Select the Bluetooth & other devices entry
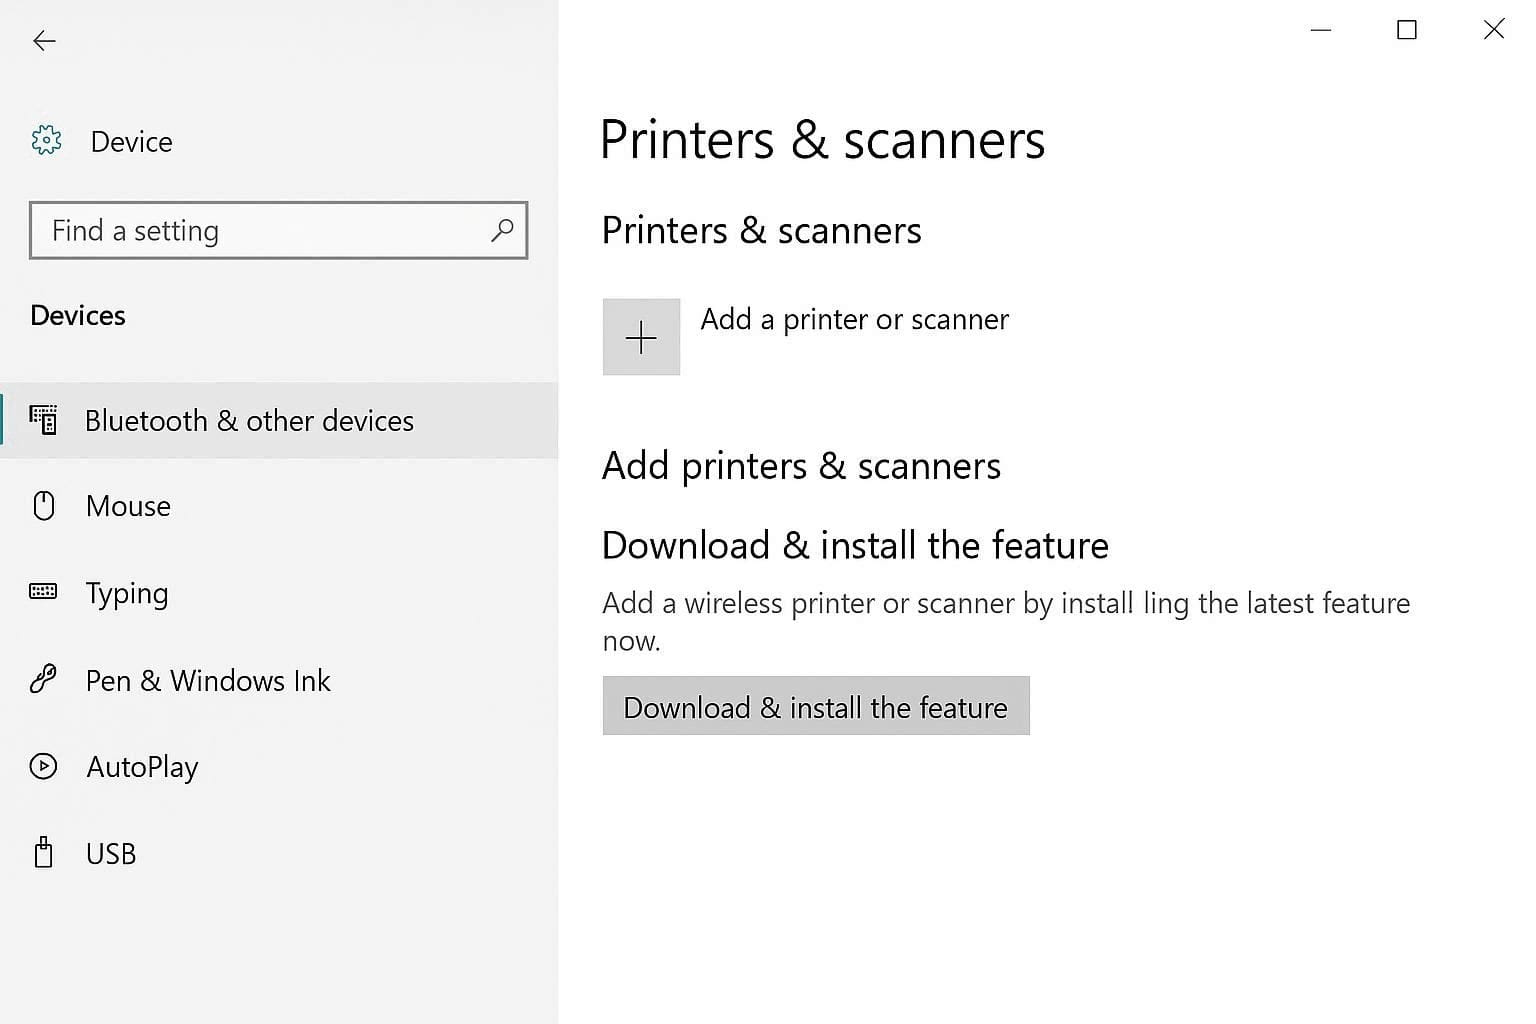Image resolution: width=1536 pixels, height=1024 pixels. tap(249, 420)
